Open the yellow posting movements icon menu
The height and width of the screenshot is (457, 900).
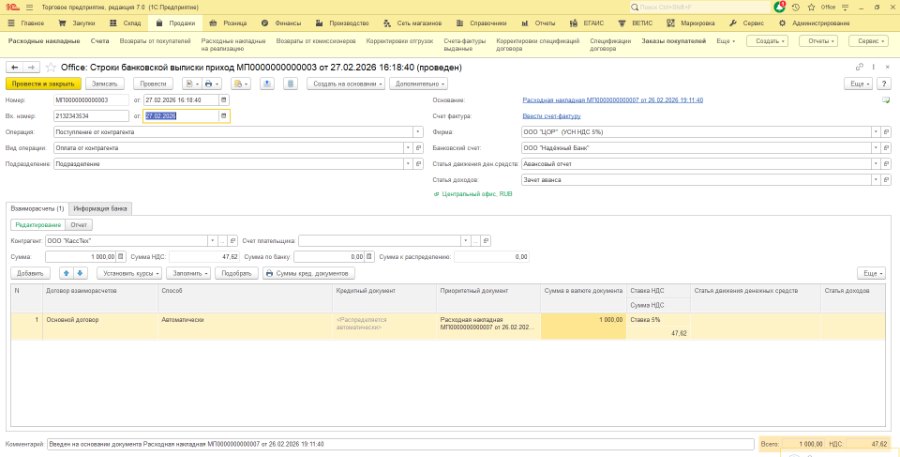240,84
